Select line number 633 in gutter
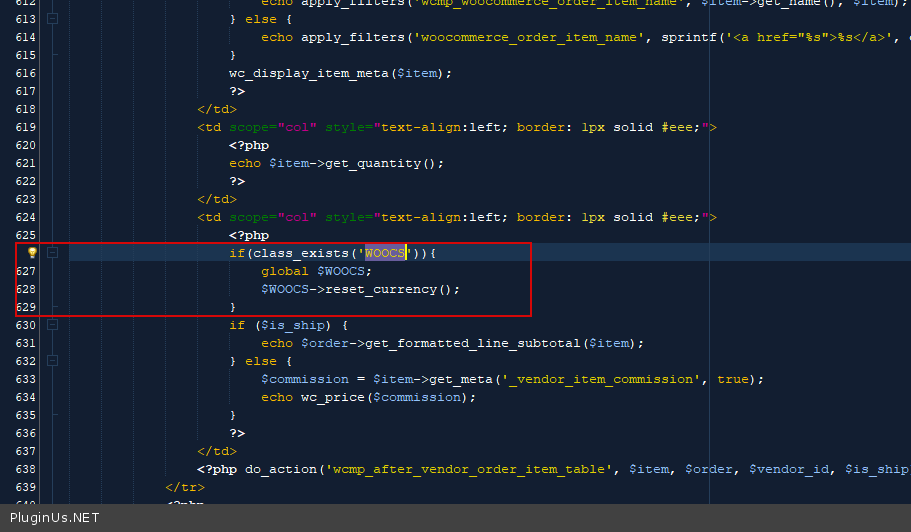The image size is (911, 532). (26, 379)
